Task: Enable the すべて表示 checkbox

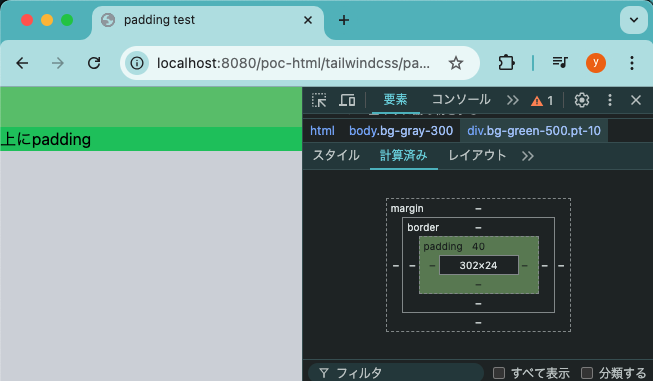Action: tap(499, 373)
